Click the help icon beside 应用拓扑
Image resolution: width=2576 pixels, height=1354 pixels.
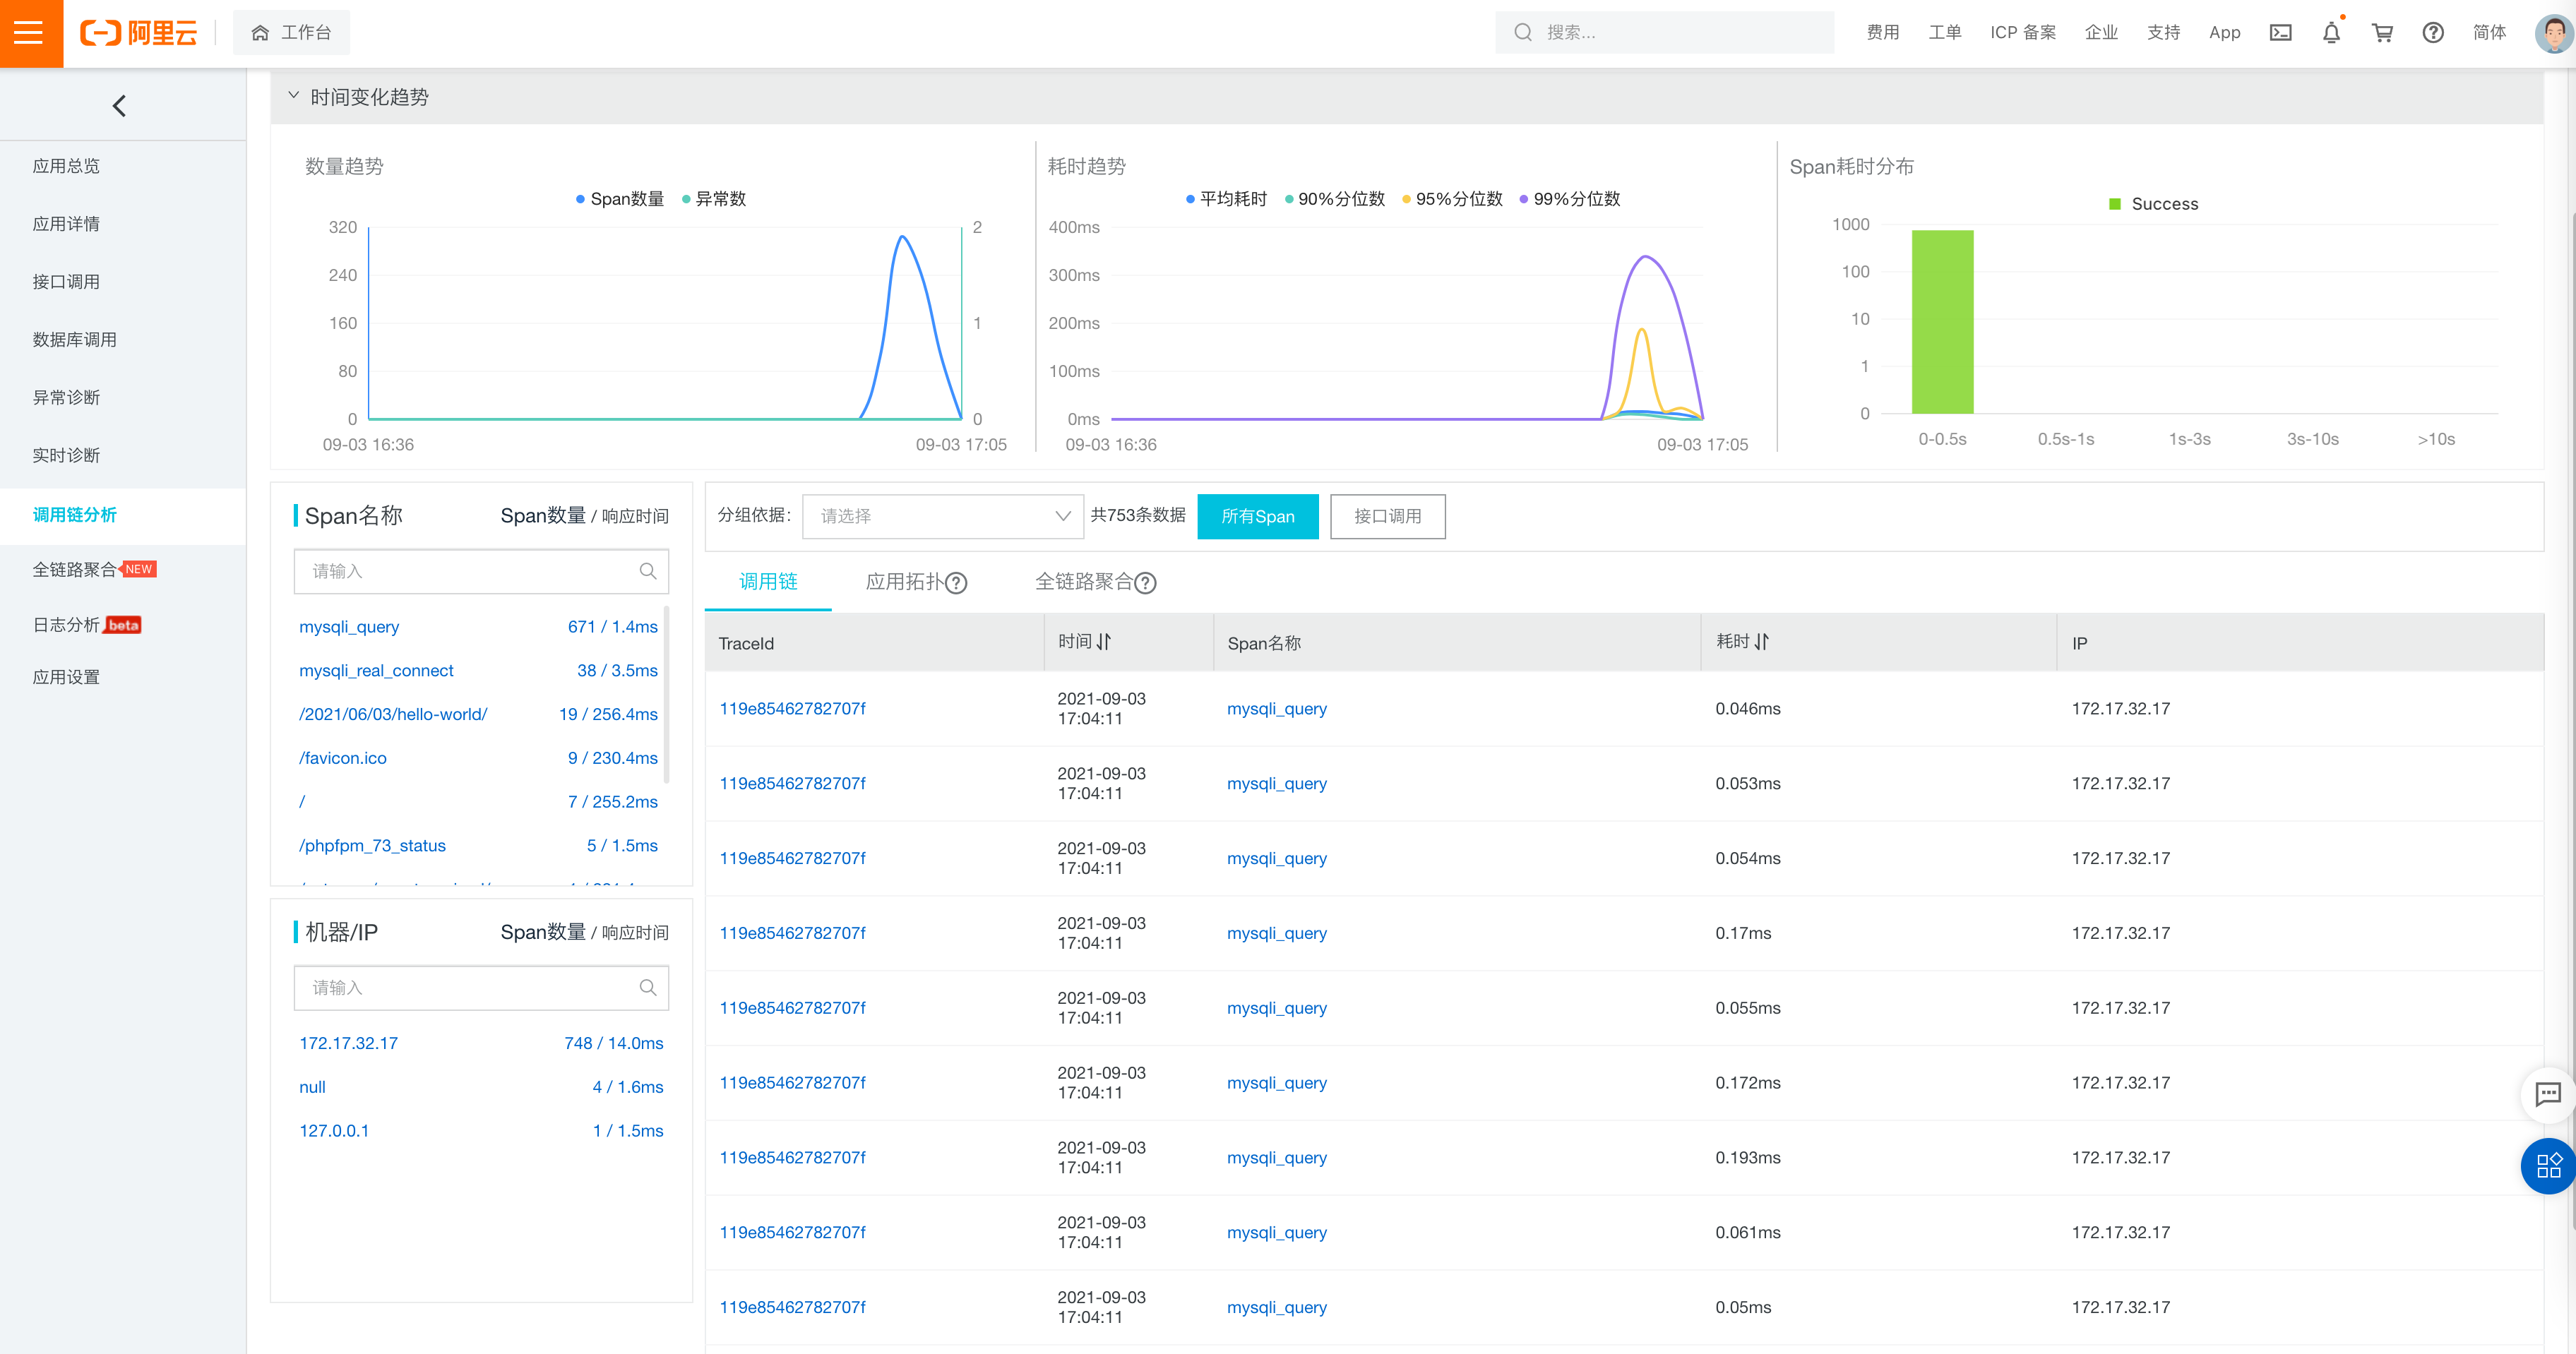(957, 583)
